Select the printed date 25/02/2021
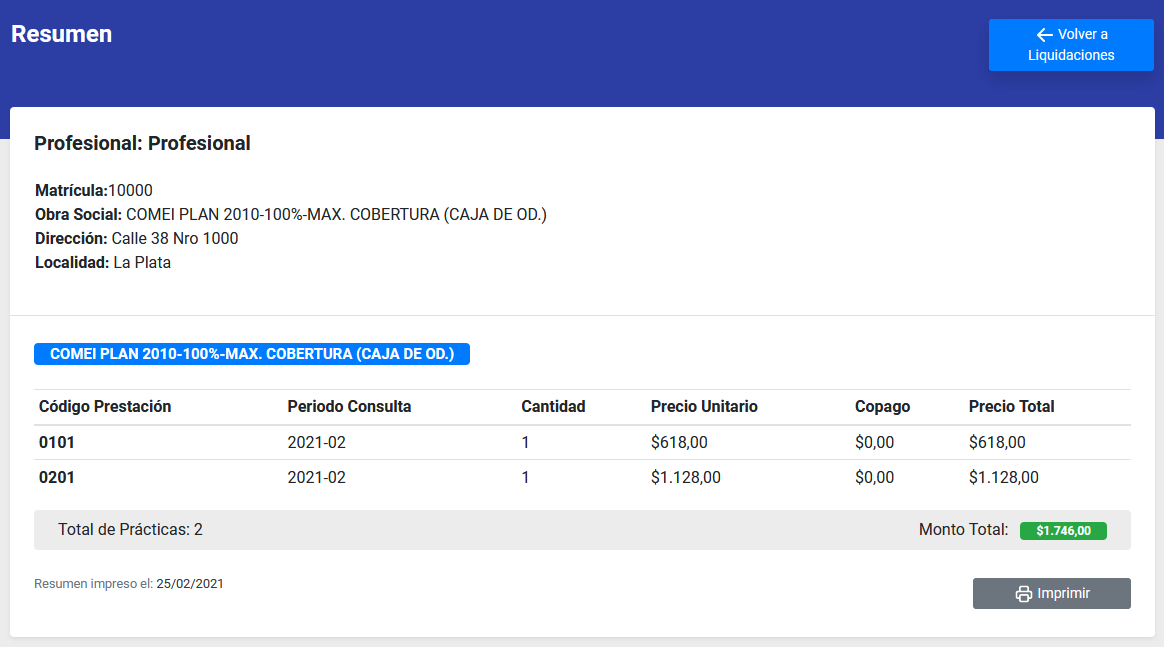Image resolution: width=1164 pixels, height=647 pixels. point(188,583)
